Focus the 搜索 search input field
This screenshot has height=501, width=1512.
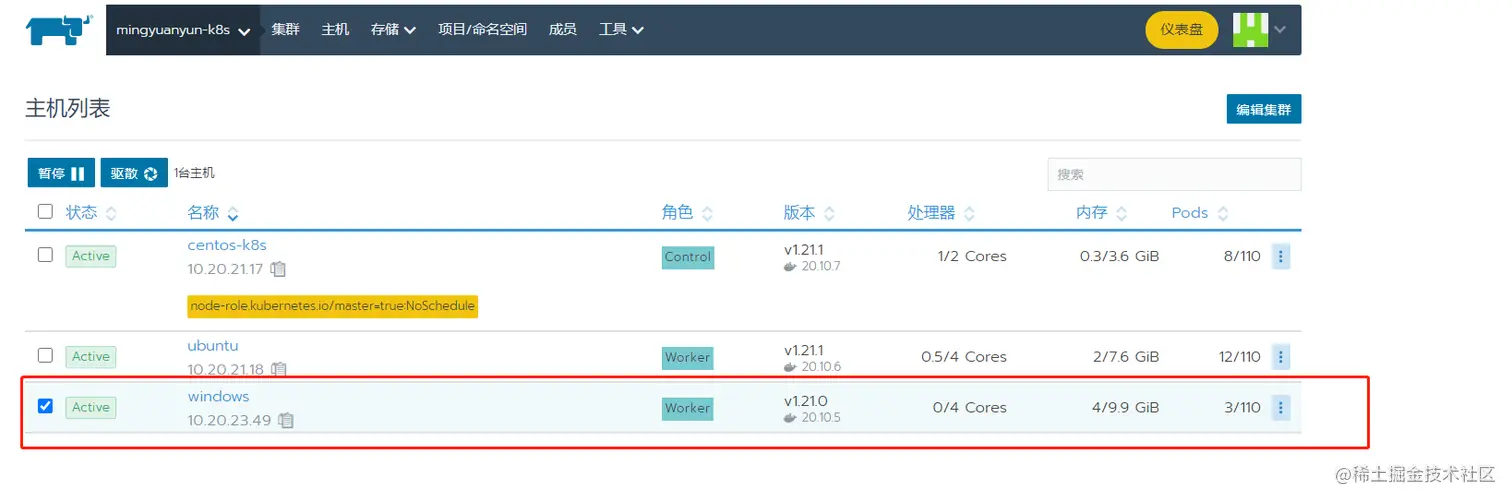1174,174
